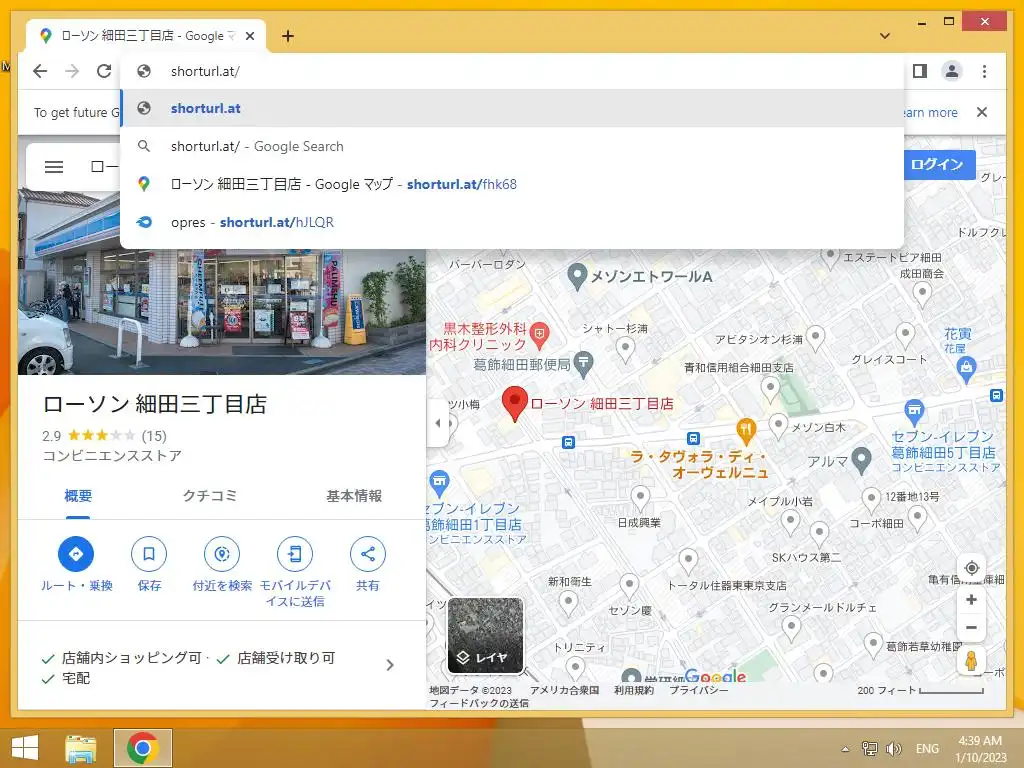
Task: Click the volume speaker tray icon
Action: (x=894, y=748)
